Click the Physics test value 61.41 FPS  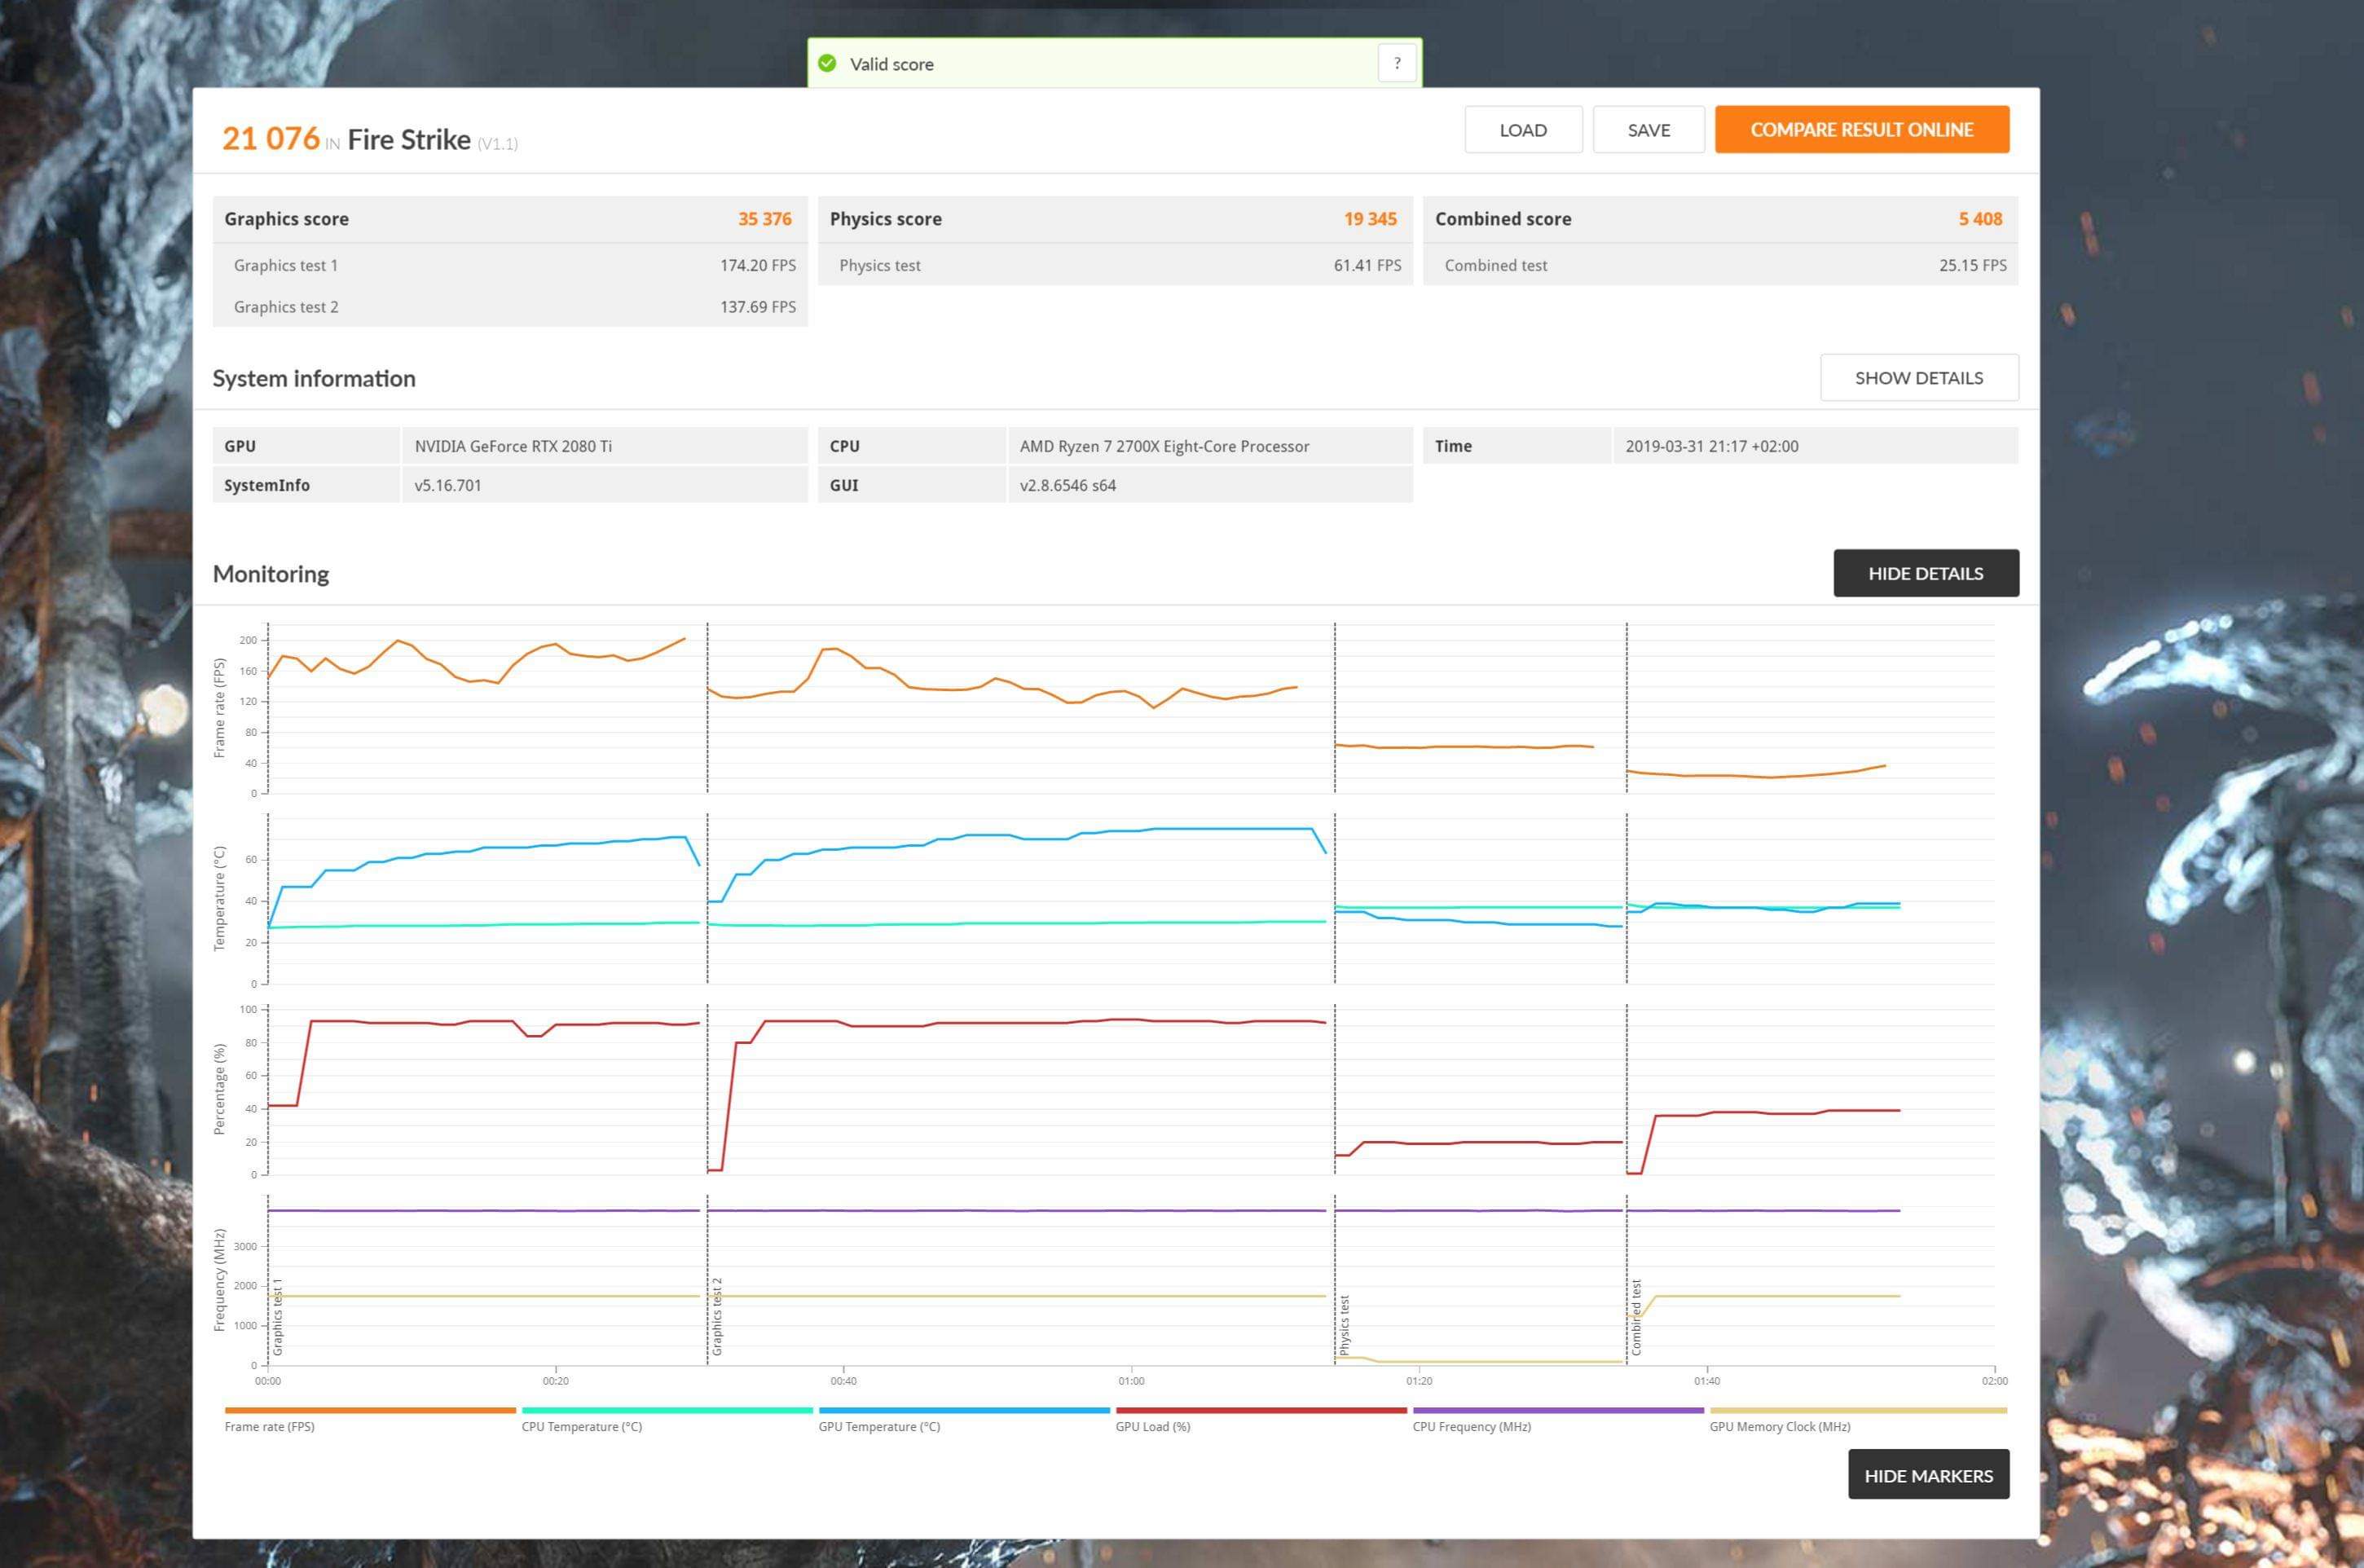(1367, 265)
